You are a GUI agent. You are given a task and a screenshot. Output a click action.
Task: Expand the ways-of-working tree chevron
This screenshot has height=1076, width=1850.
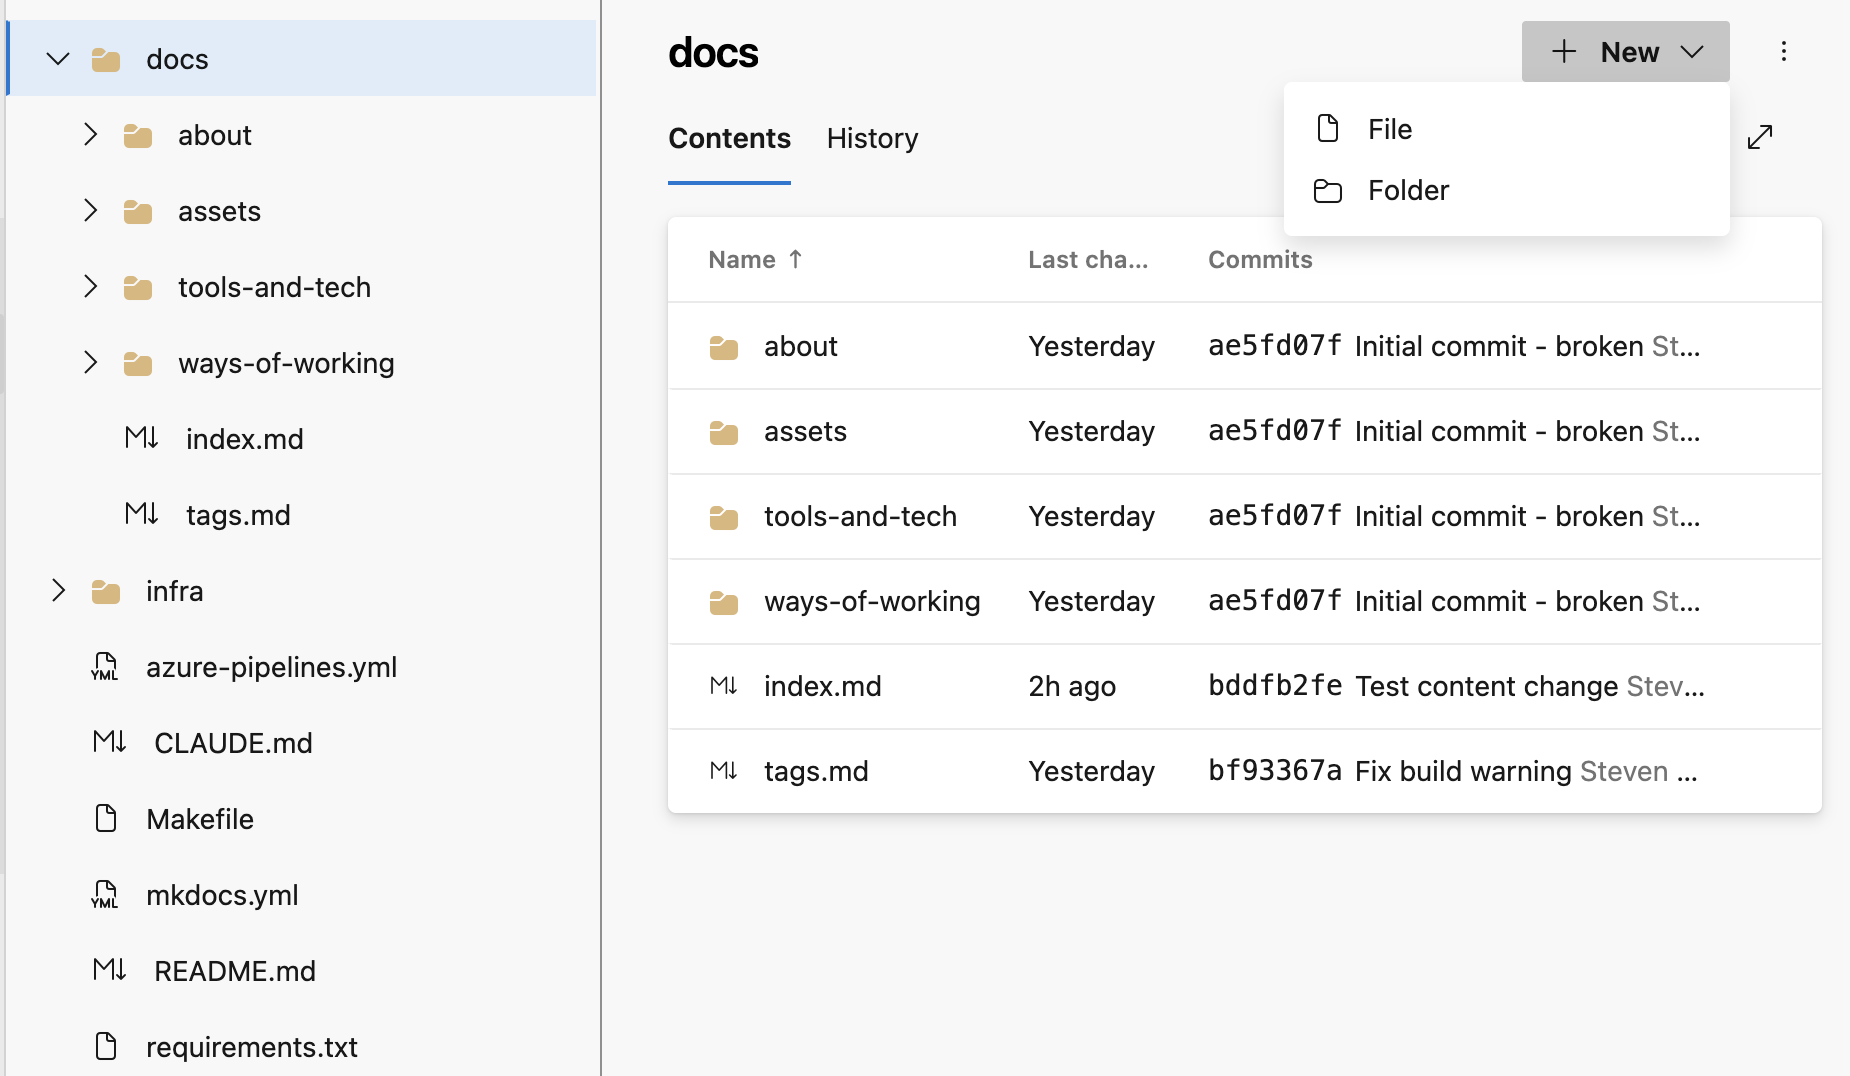pyautogui.click(x=90, y=363)
